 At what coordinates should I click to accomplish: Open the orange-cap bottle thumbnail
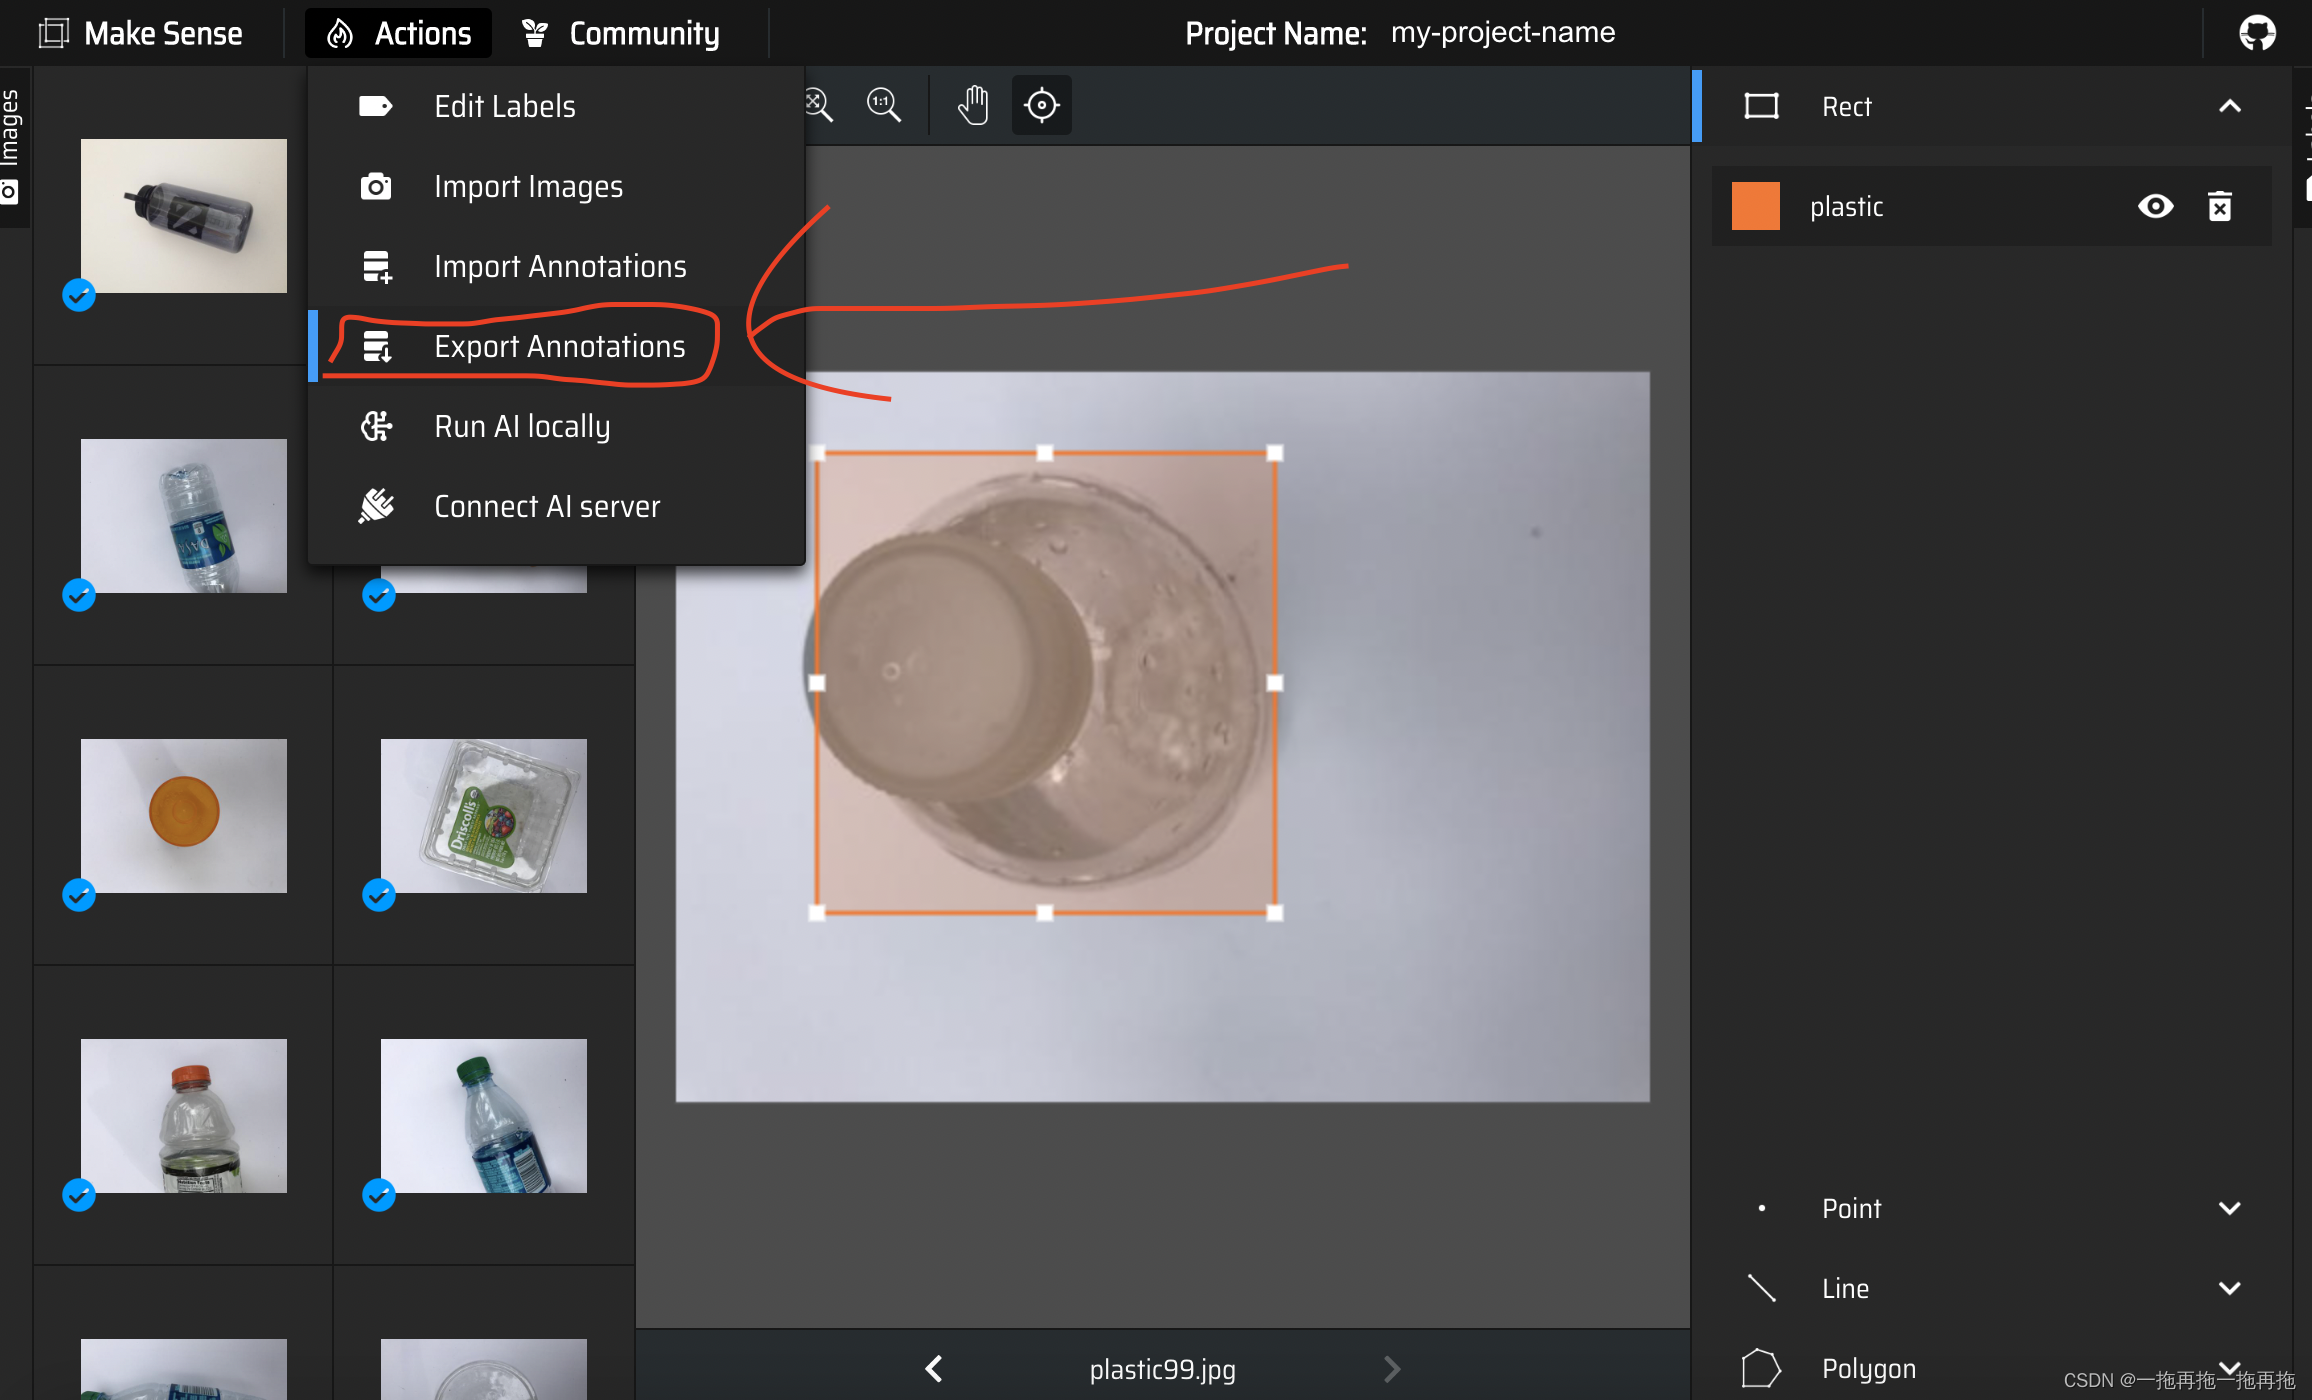click(x=184, y=1116)
